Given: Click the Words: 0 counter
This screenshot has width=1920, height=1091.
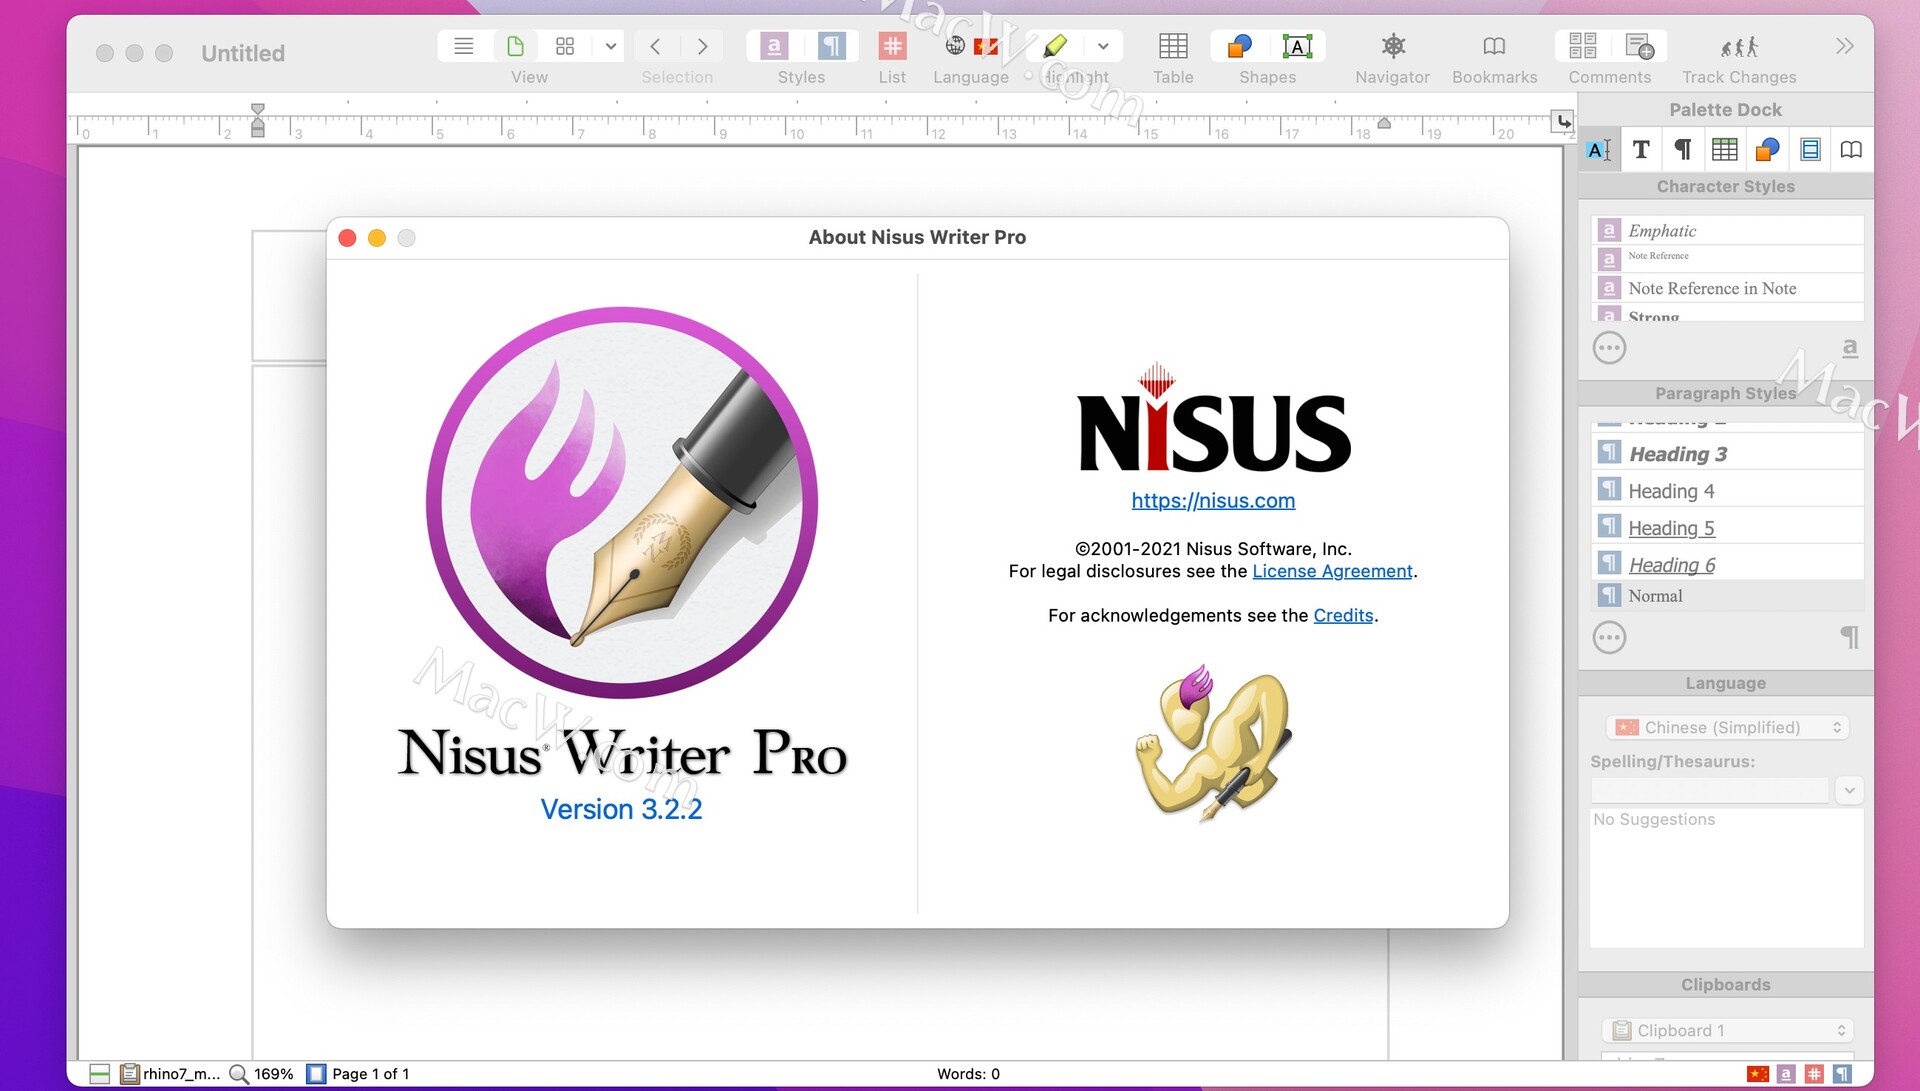Looking at the screenshot, I should click(x=968, y=1074).
